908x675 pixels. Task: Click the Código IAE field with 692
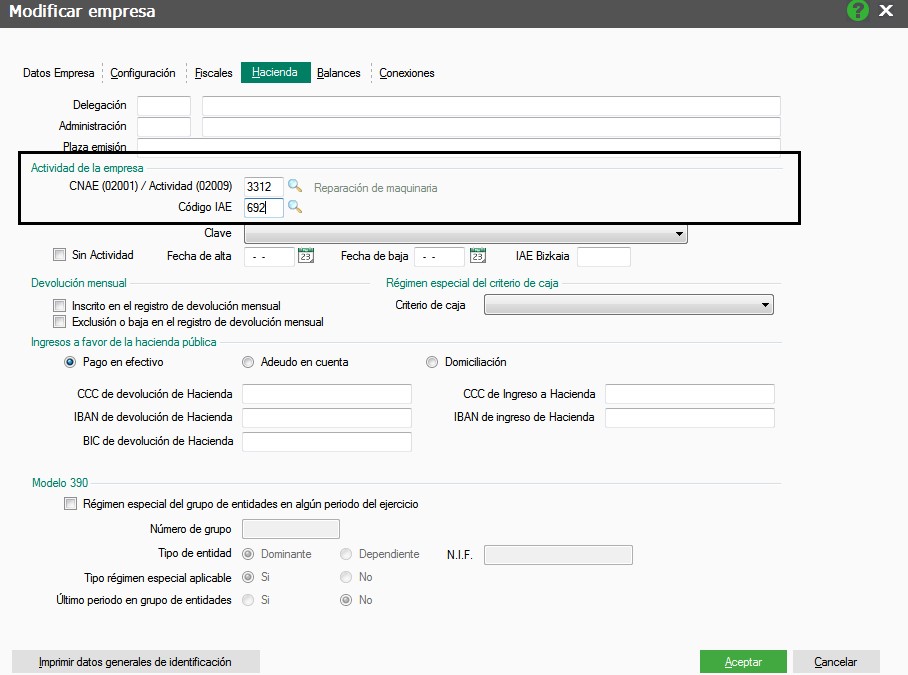[x=263, y=207]
